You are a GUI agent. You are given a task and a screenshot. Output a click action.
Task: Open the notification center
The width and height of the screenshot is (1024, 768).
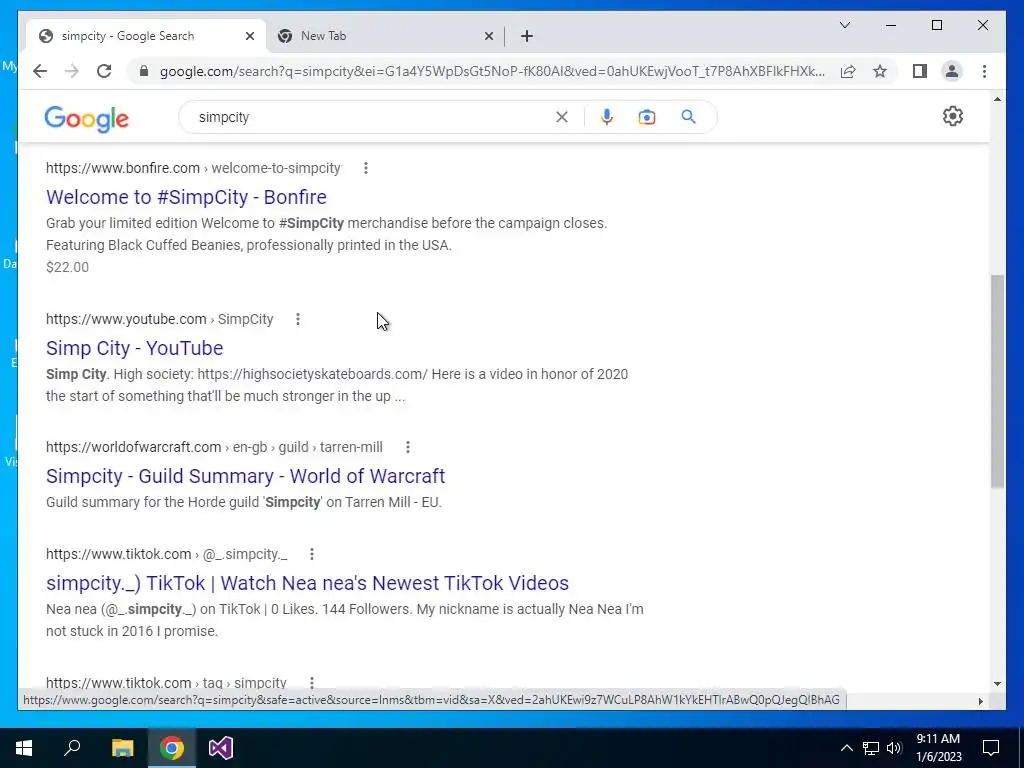pyautogui.click(x=991, y=748)
